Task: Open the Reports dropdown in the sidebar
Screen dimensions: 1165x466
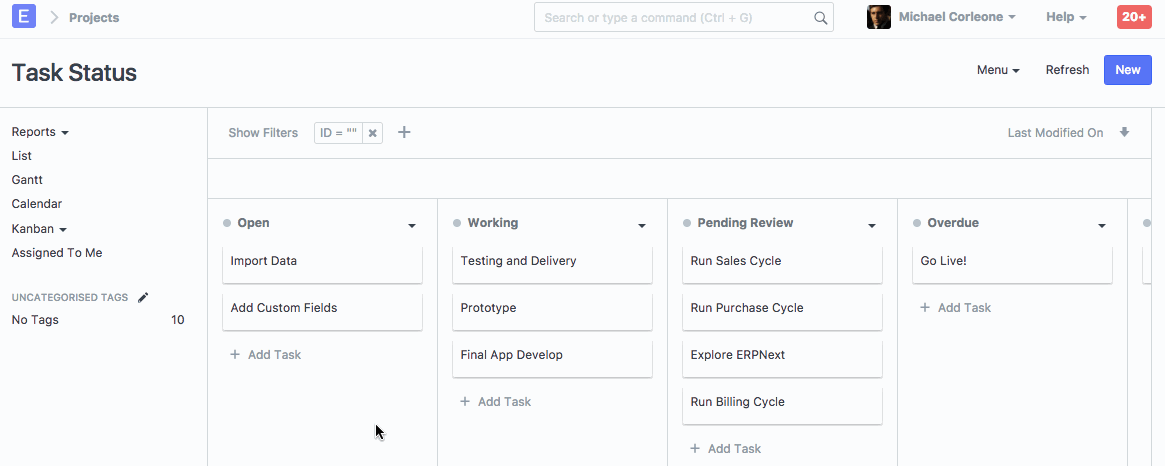Action: pos(40,132)
